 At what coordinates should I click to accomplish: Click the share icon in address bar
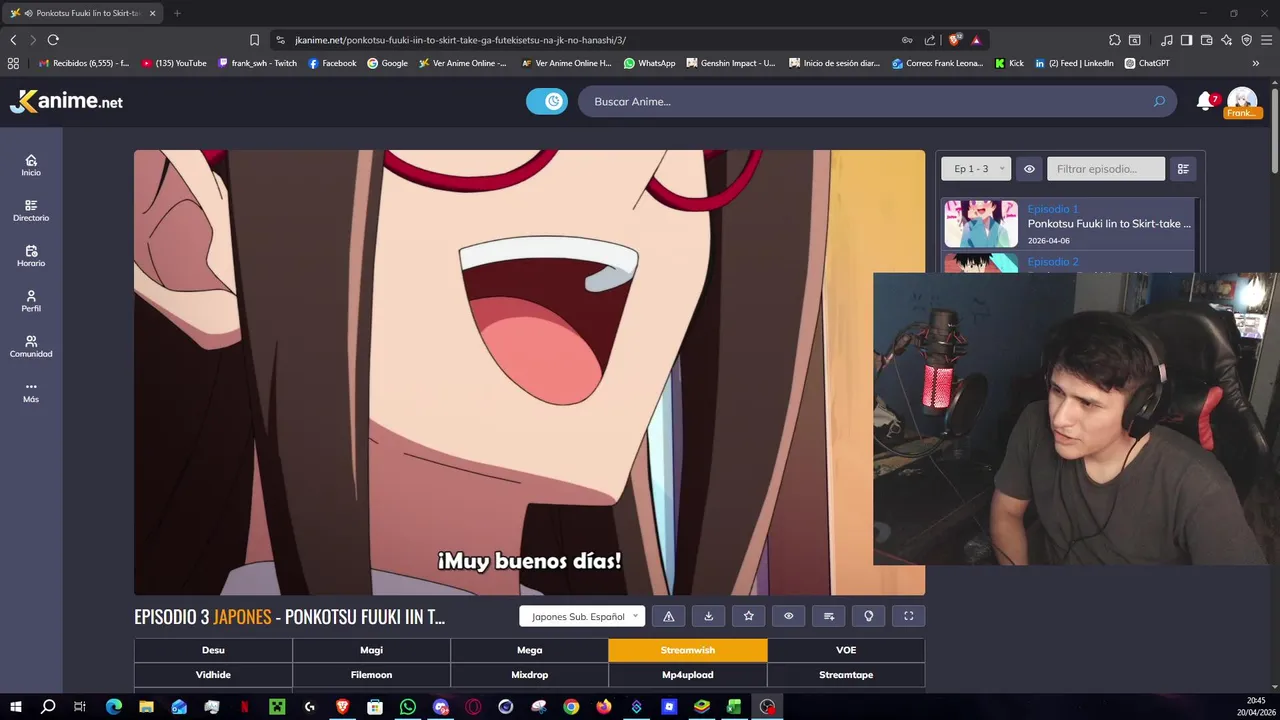(930, 40)
